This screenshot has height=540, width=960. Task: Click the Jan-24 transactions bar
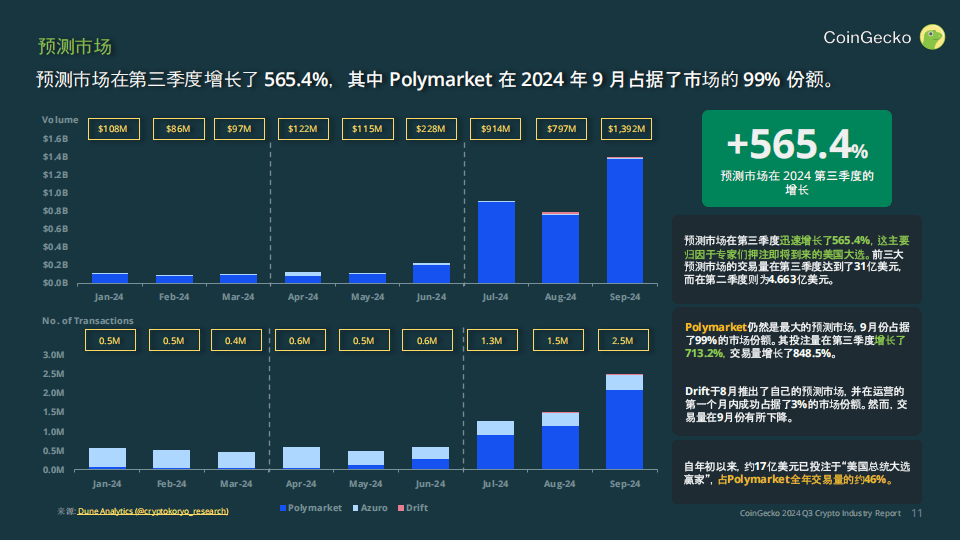107,459
